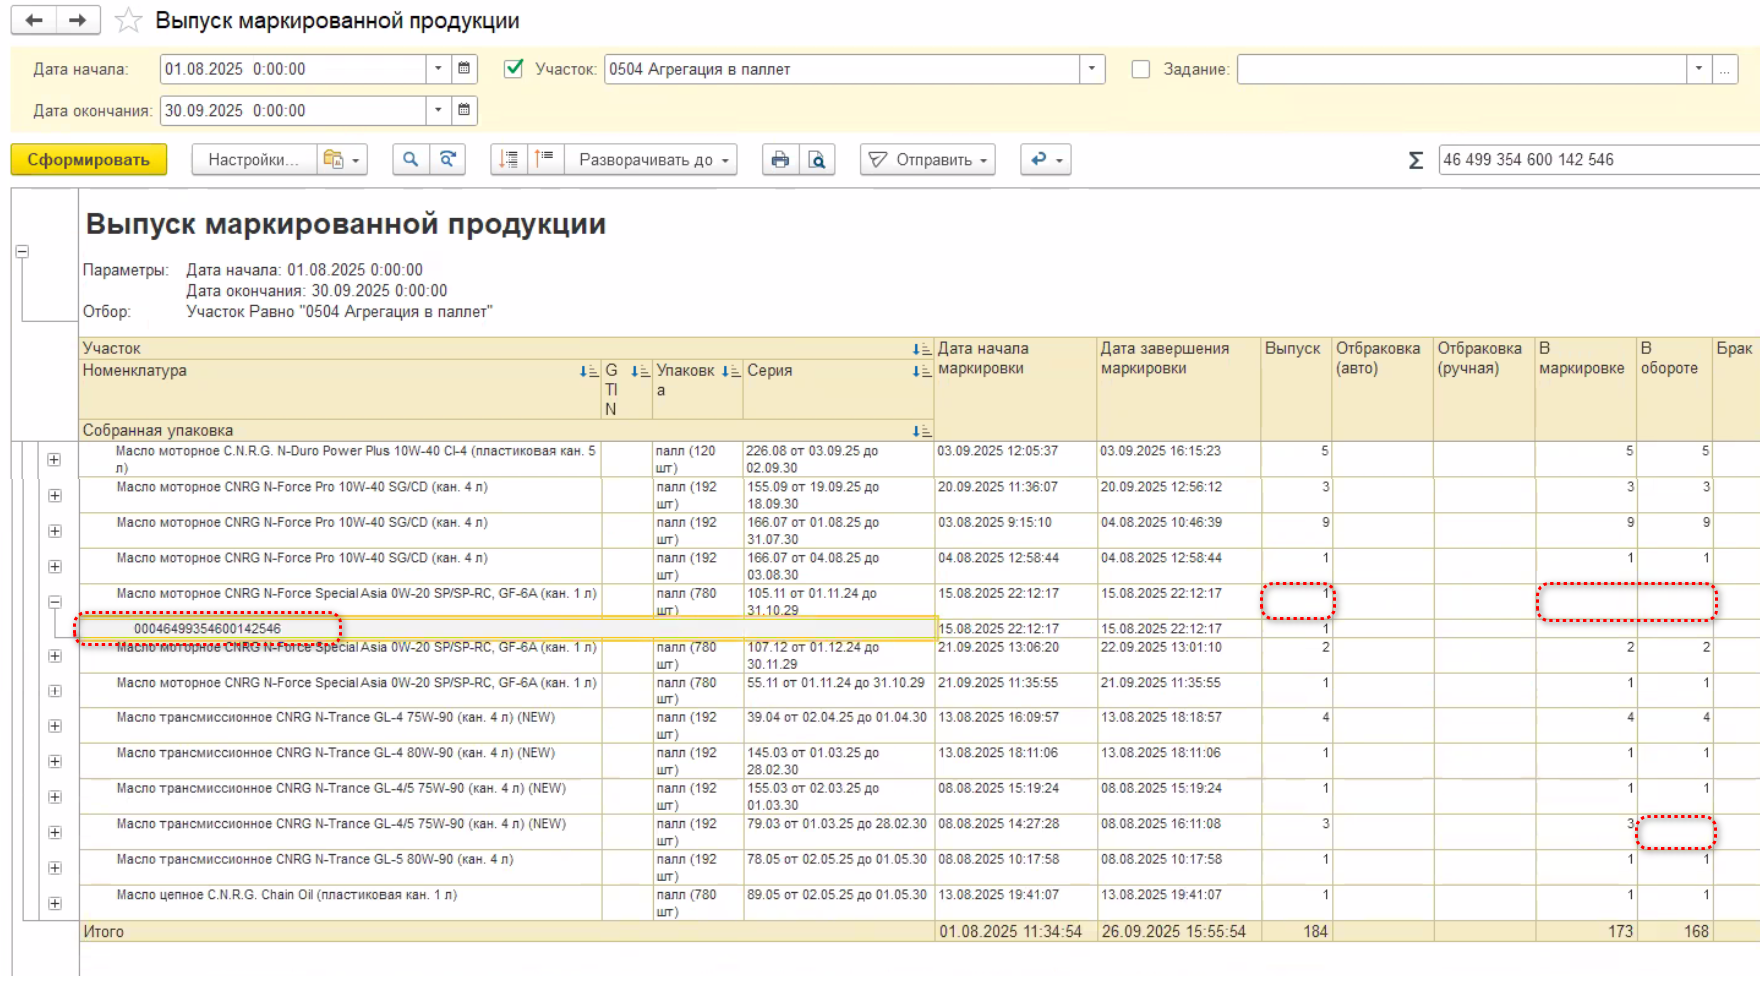Image resolution: width=1760 pixels, height=991 pixels.
Task: Open the Участок dropdown list
Action: click(x=1091, y=69)
